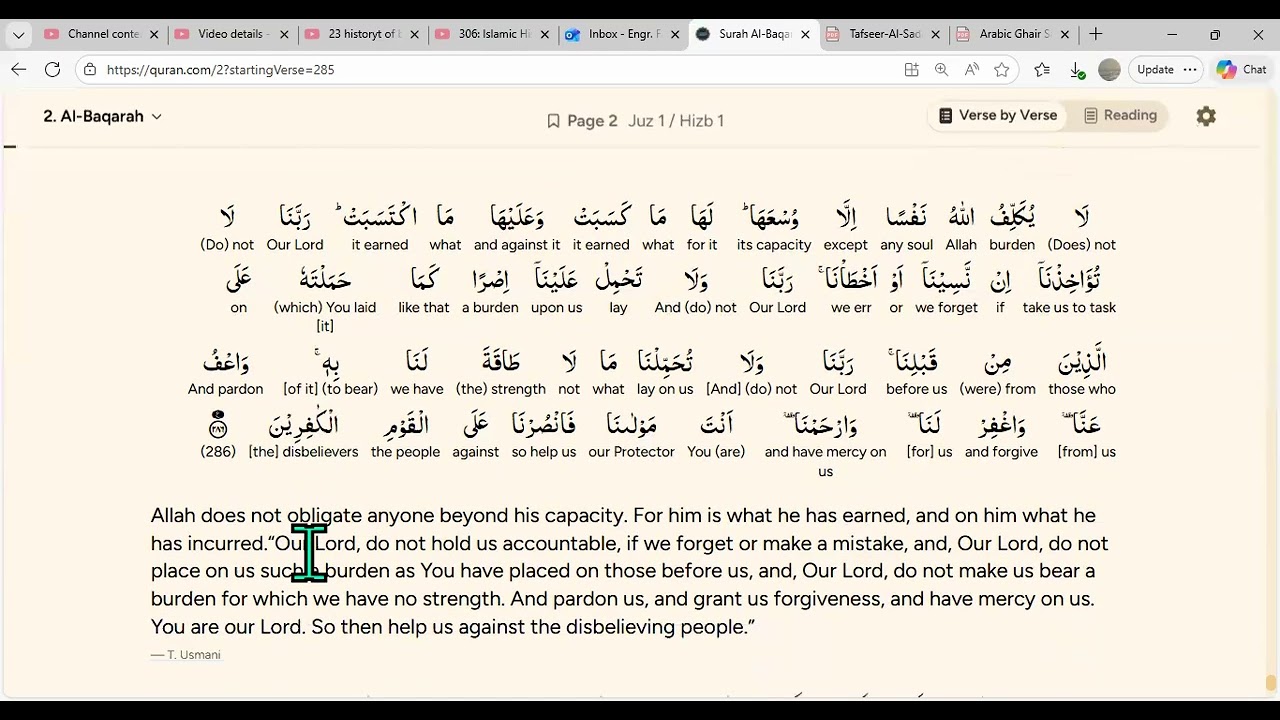
Task: Open the tab search dropdown arrow
Action: coord(18,34)
